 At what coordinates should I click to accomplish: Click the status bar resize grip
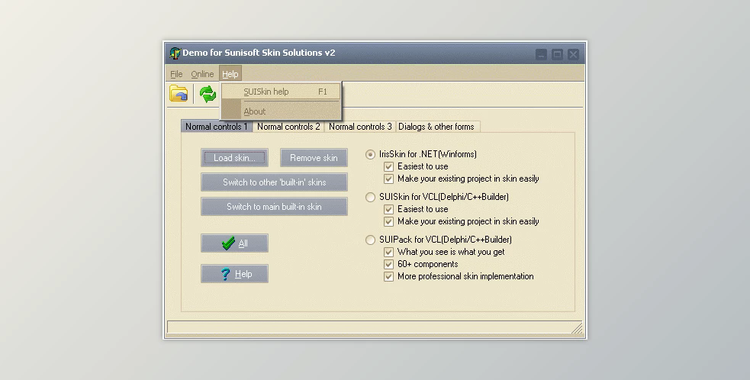pos(577,328)
